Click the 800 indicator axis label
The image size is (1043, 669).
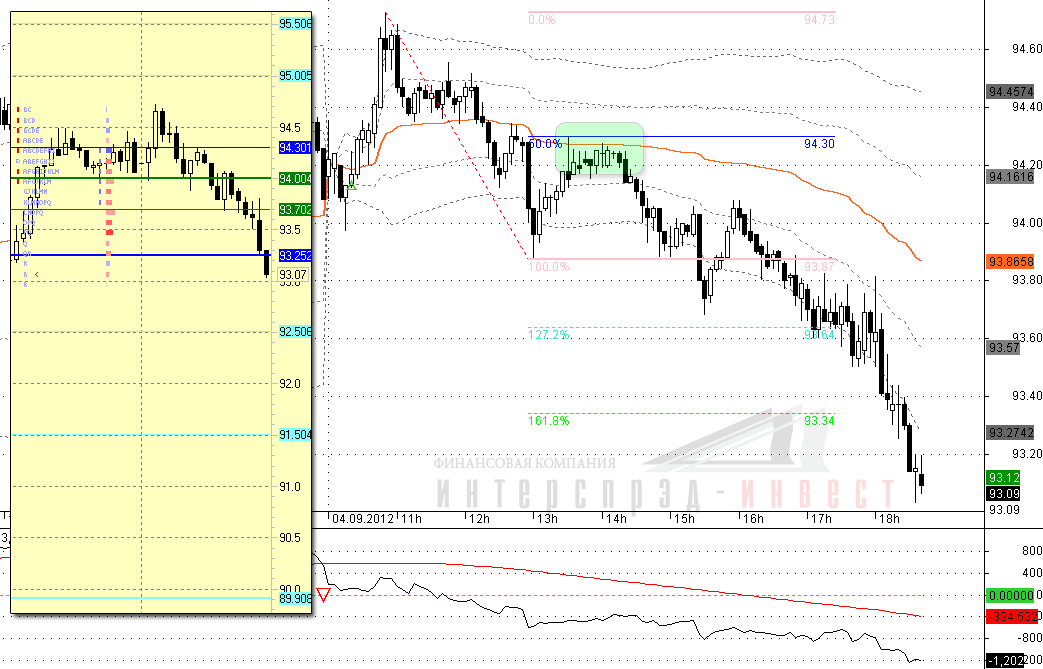point(1031,551)
